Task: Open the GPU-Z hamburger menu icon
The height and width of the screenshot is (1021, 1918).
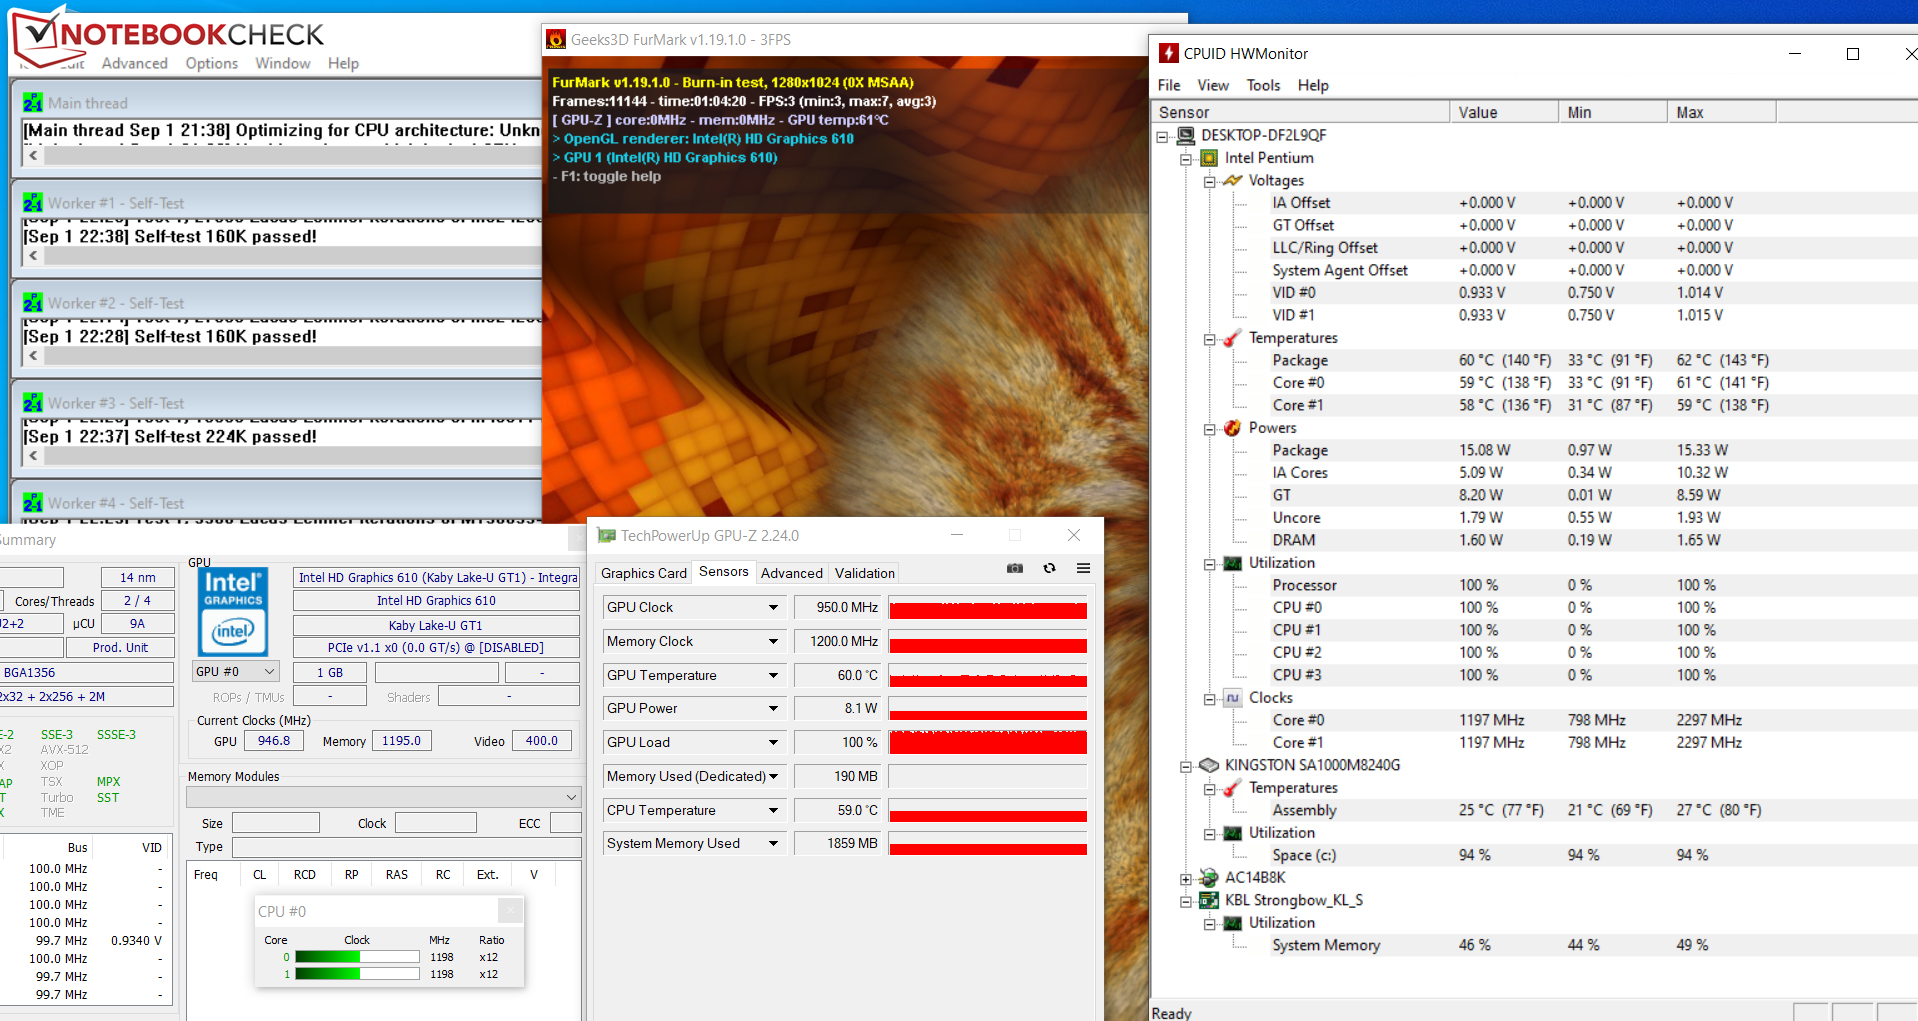Action: click(1083, 568)
